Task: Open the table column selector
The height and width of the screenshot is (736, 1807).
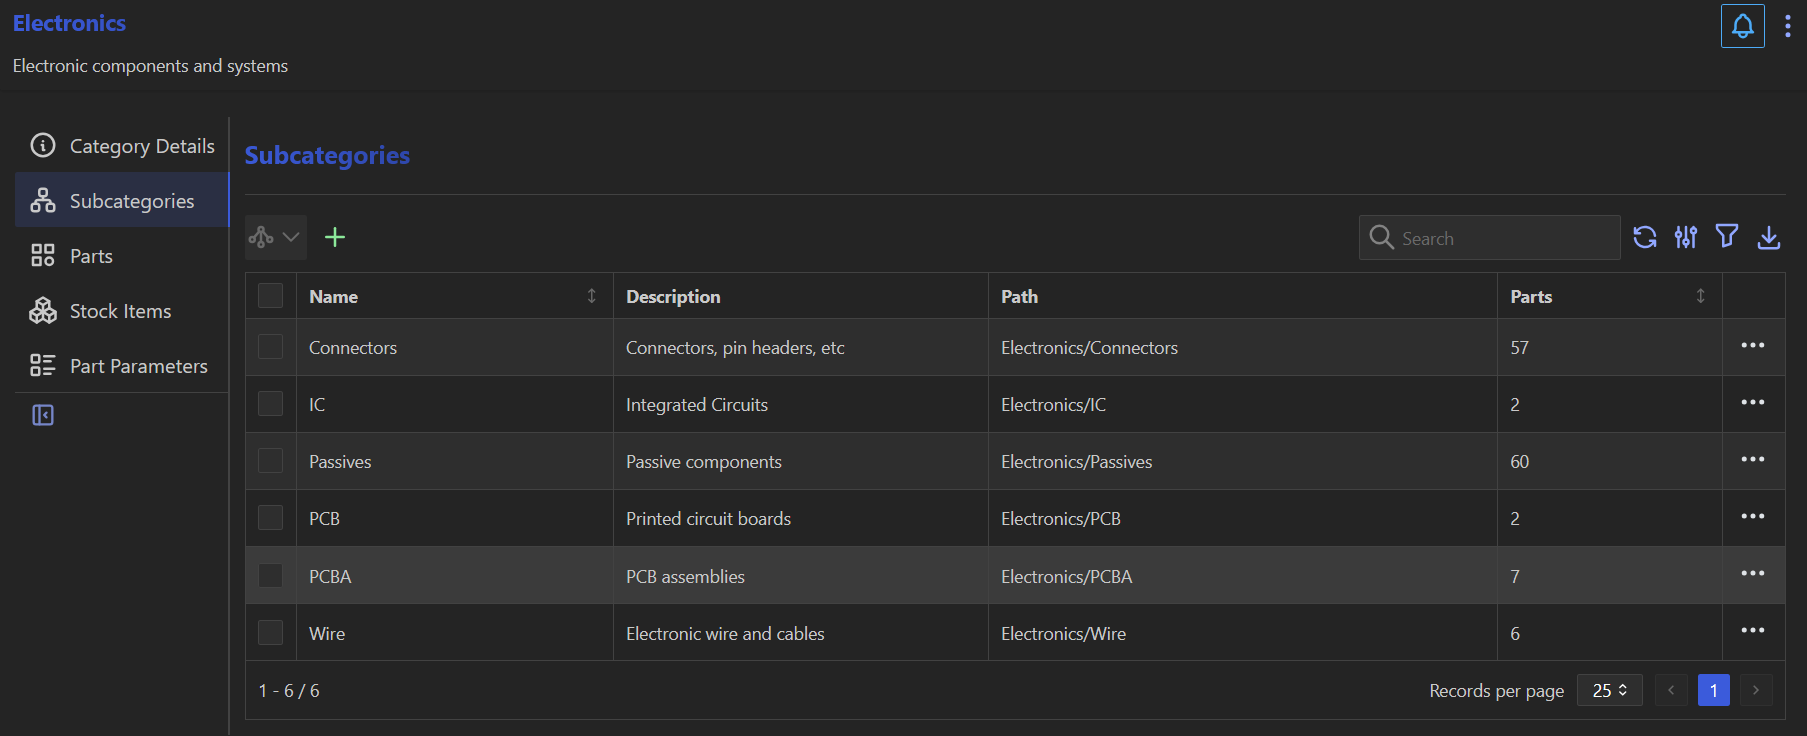Action: pyautogui.click(x=1686, y=237)
